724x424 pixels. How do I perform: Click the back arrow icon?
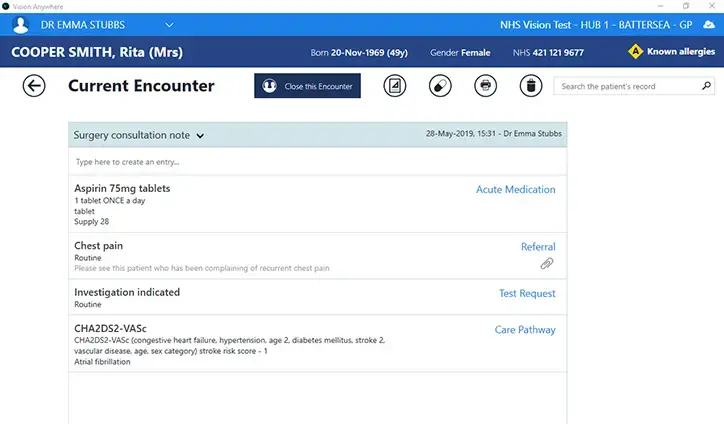point(34,86)
